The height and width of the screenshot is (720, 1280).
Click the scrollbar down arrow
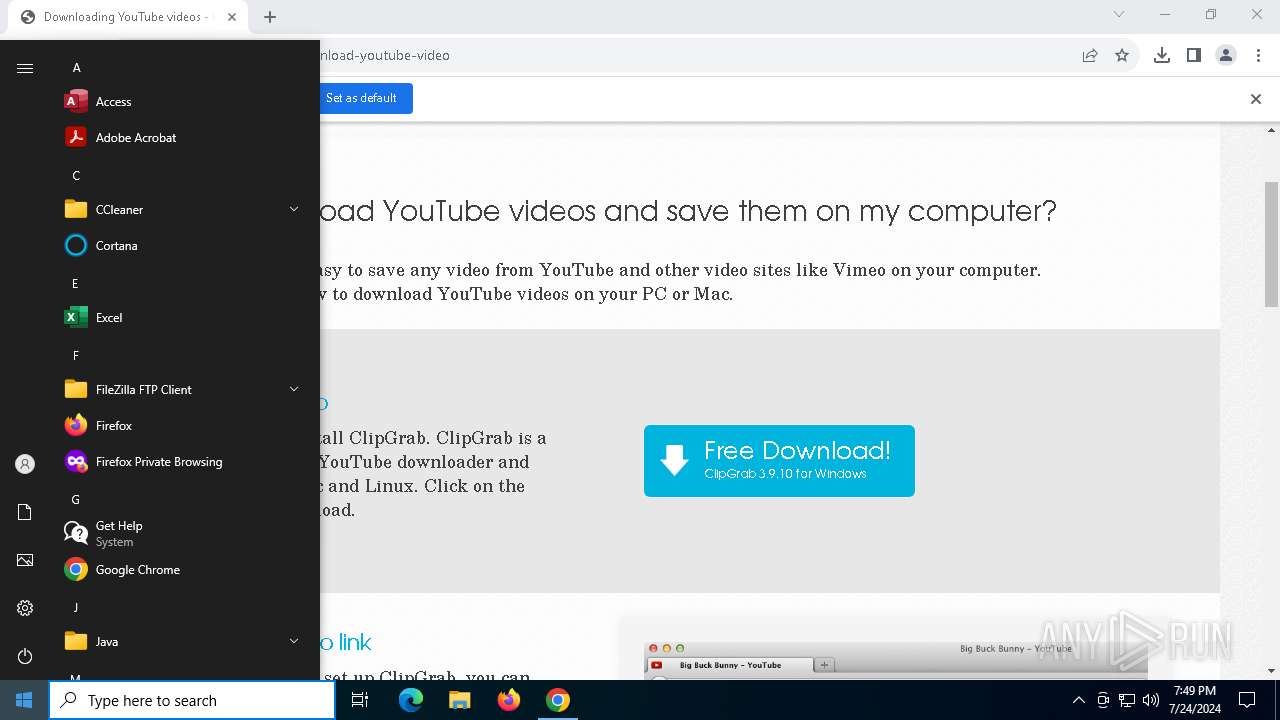coord(1272,671)
